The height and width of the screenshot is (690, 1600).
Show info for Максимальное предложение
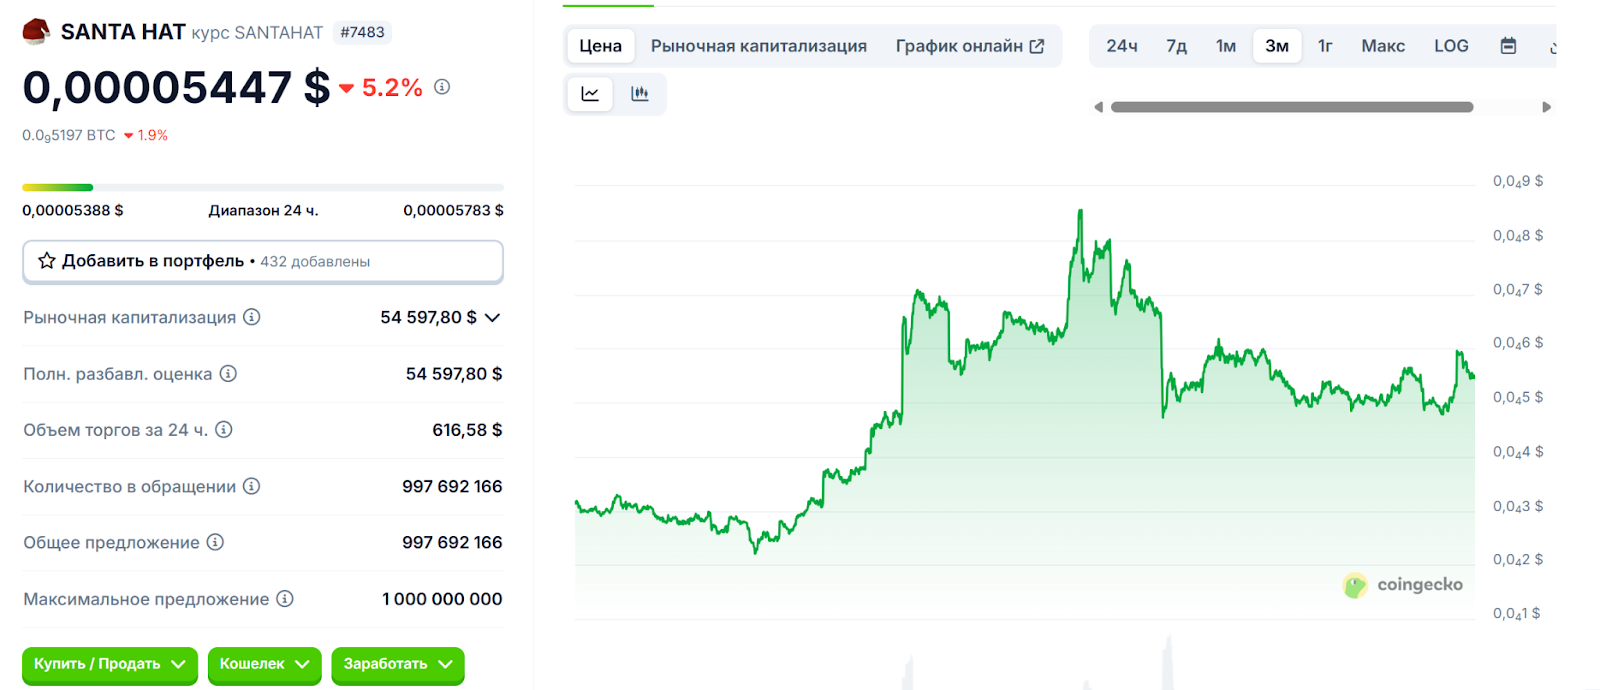(285, 598)
